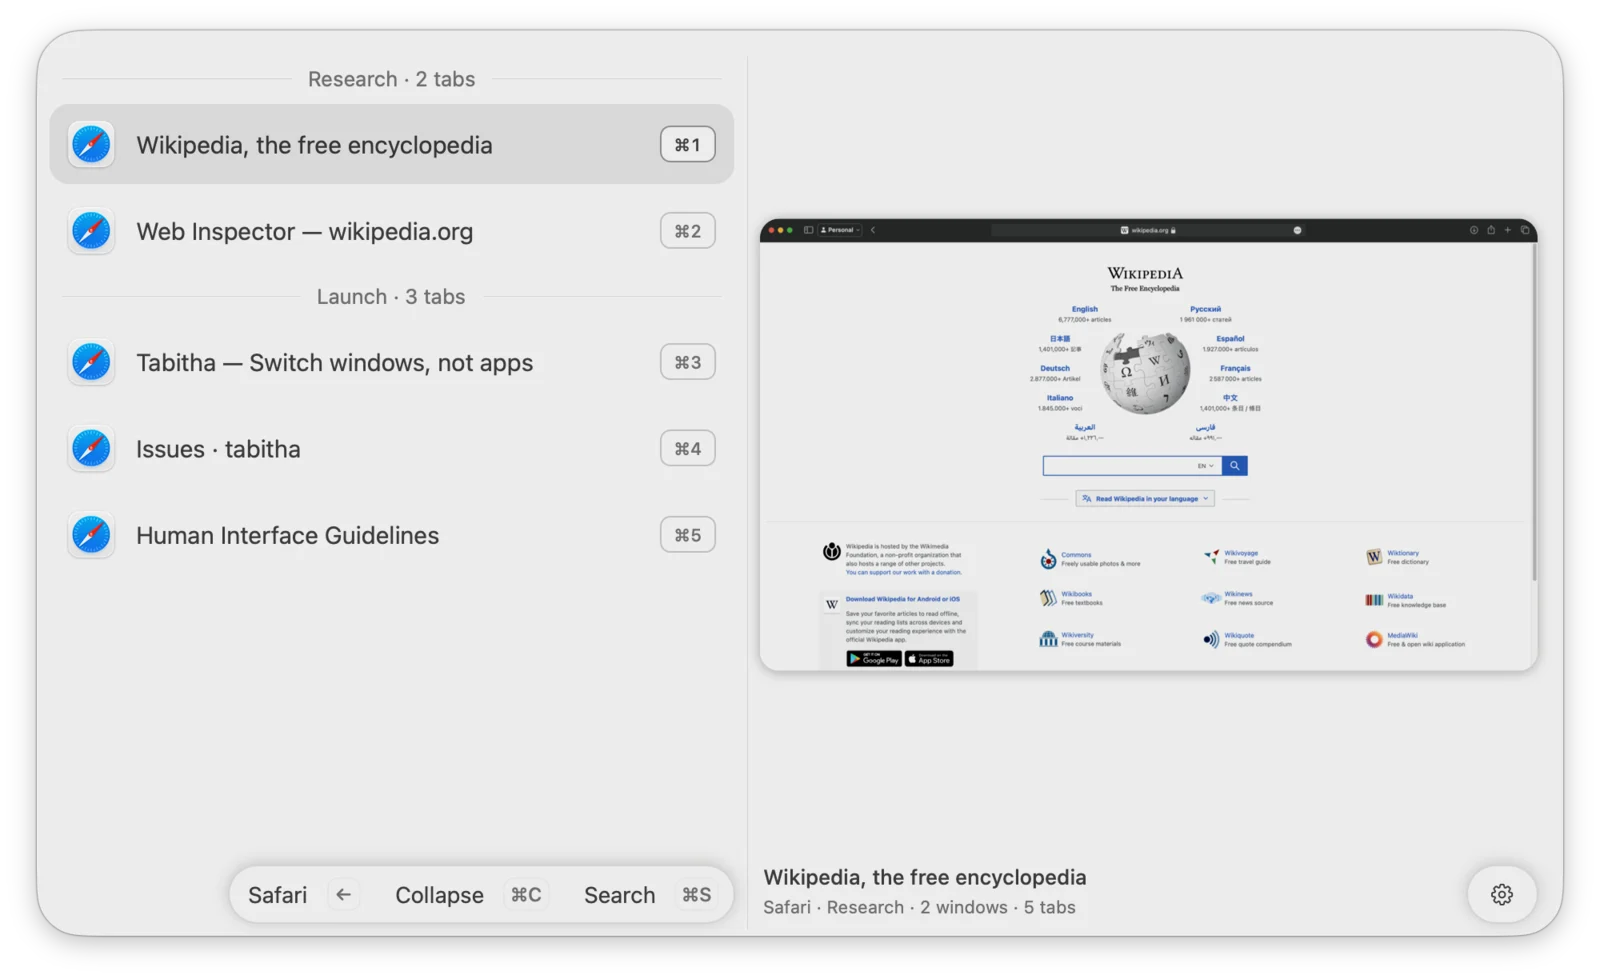Viewport: 1600px width, 979px height.
Task: Click Safari icon beside Human Interface Guidelines
Action: (91, 535)
